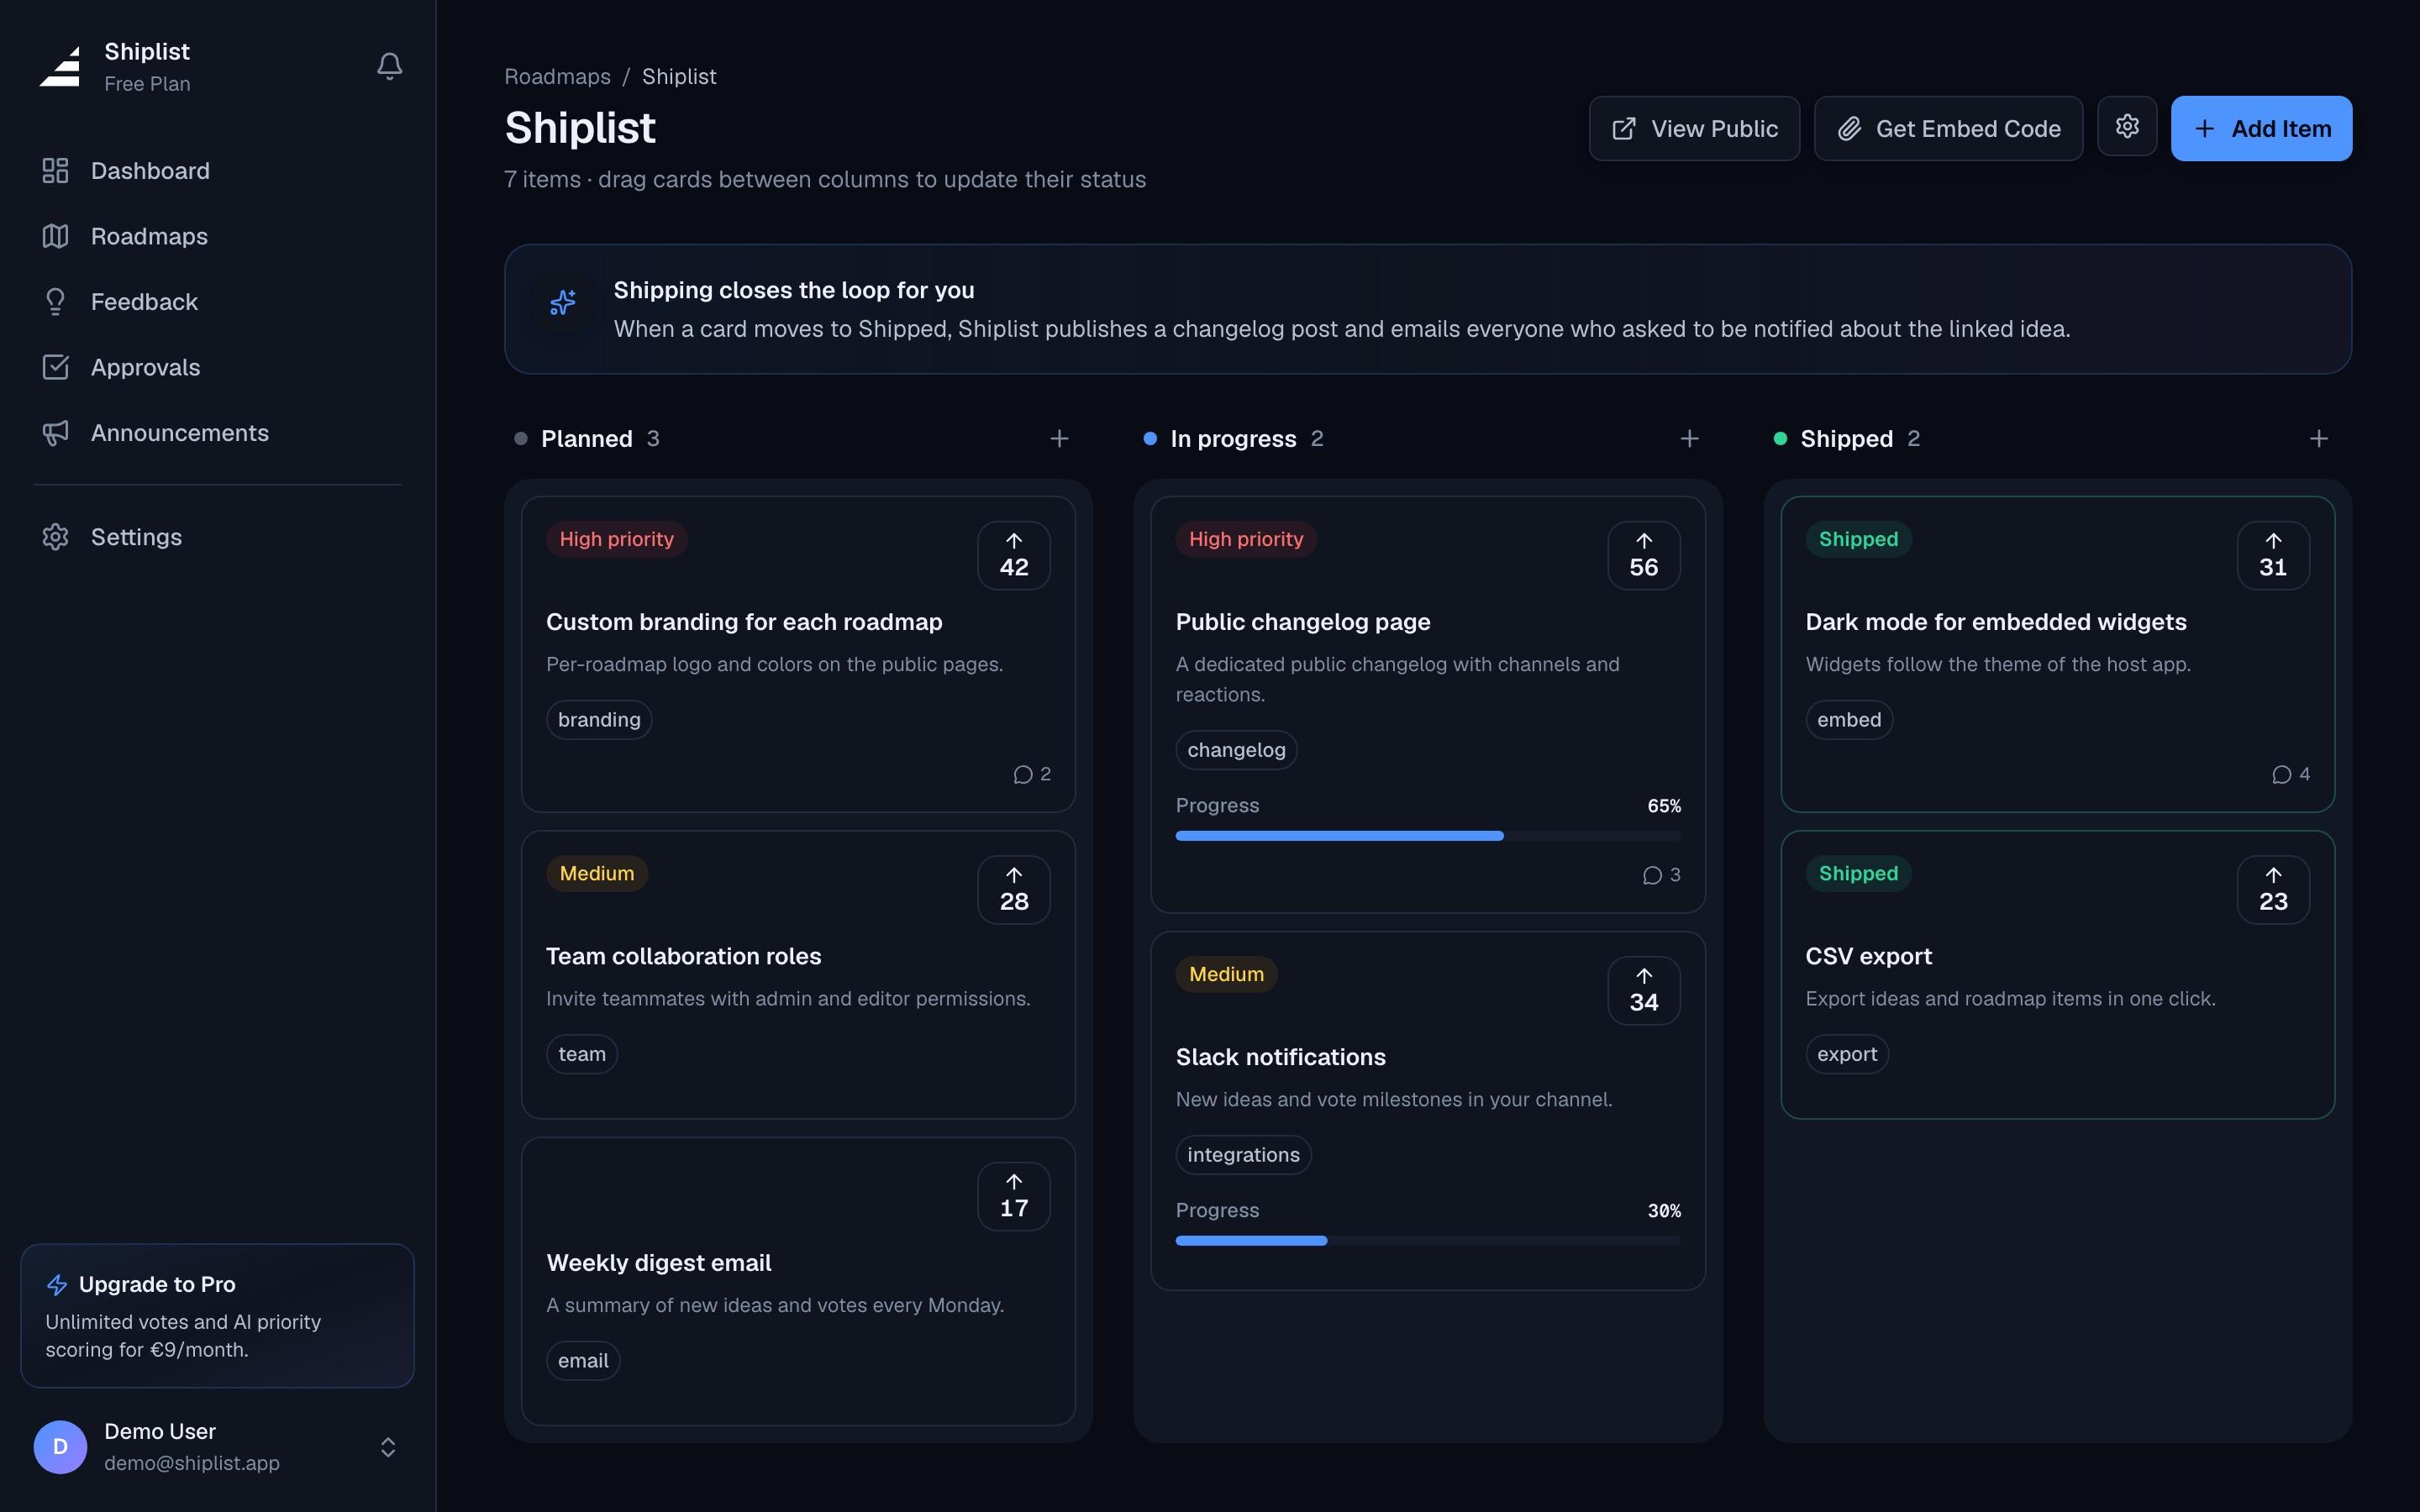Viewport: 2420px width, 1512px height.
Task: Open comments on Dark mode widgets card
Action: pos(2291,774)
